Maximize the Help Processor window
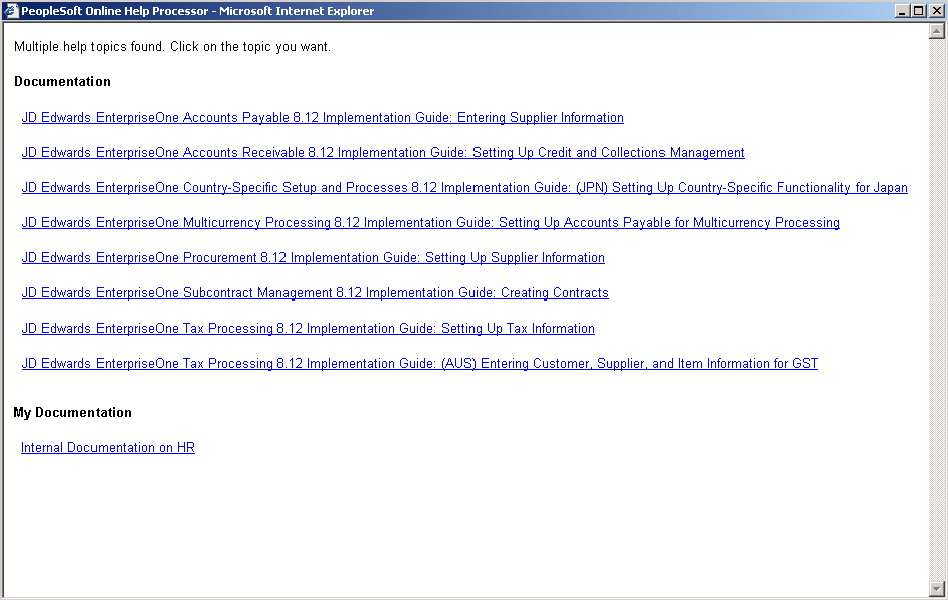948x600 pixels. pyautogui.click(x=918, y=11)
